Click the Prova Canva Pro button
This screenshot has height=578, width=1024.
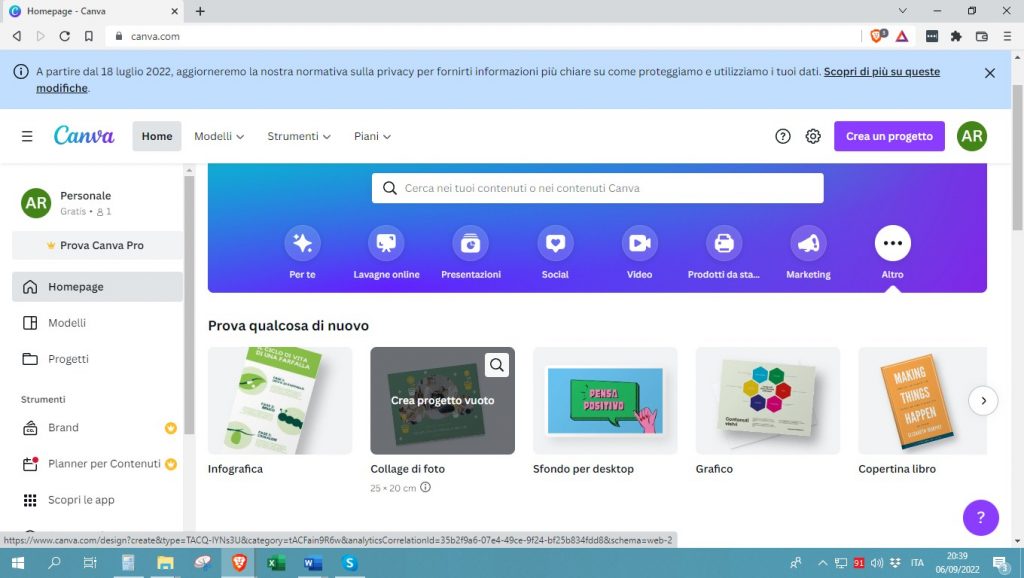(x=97, y=245)
